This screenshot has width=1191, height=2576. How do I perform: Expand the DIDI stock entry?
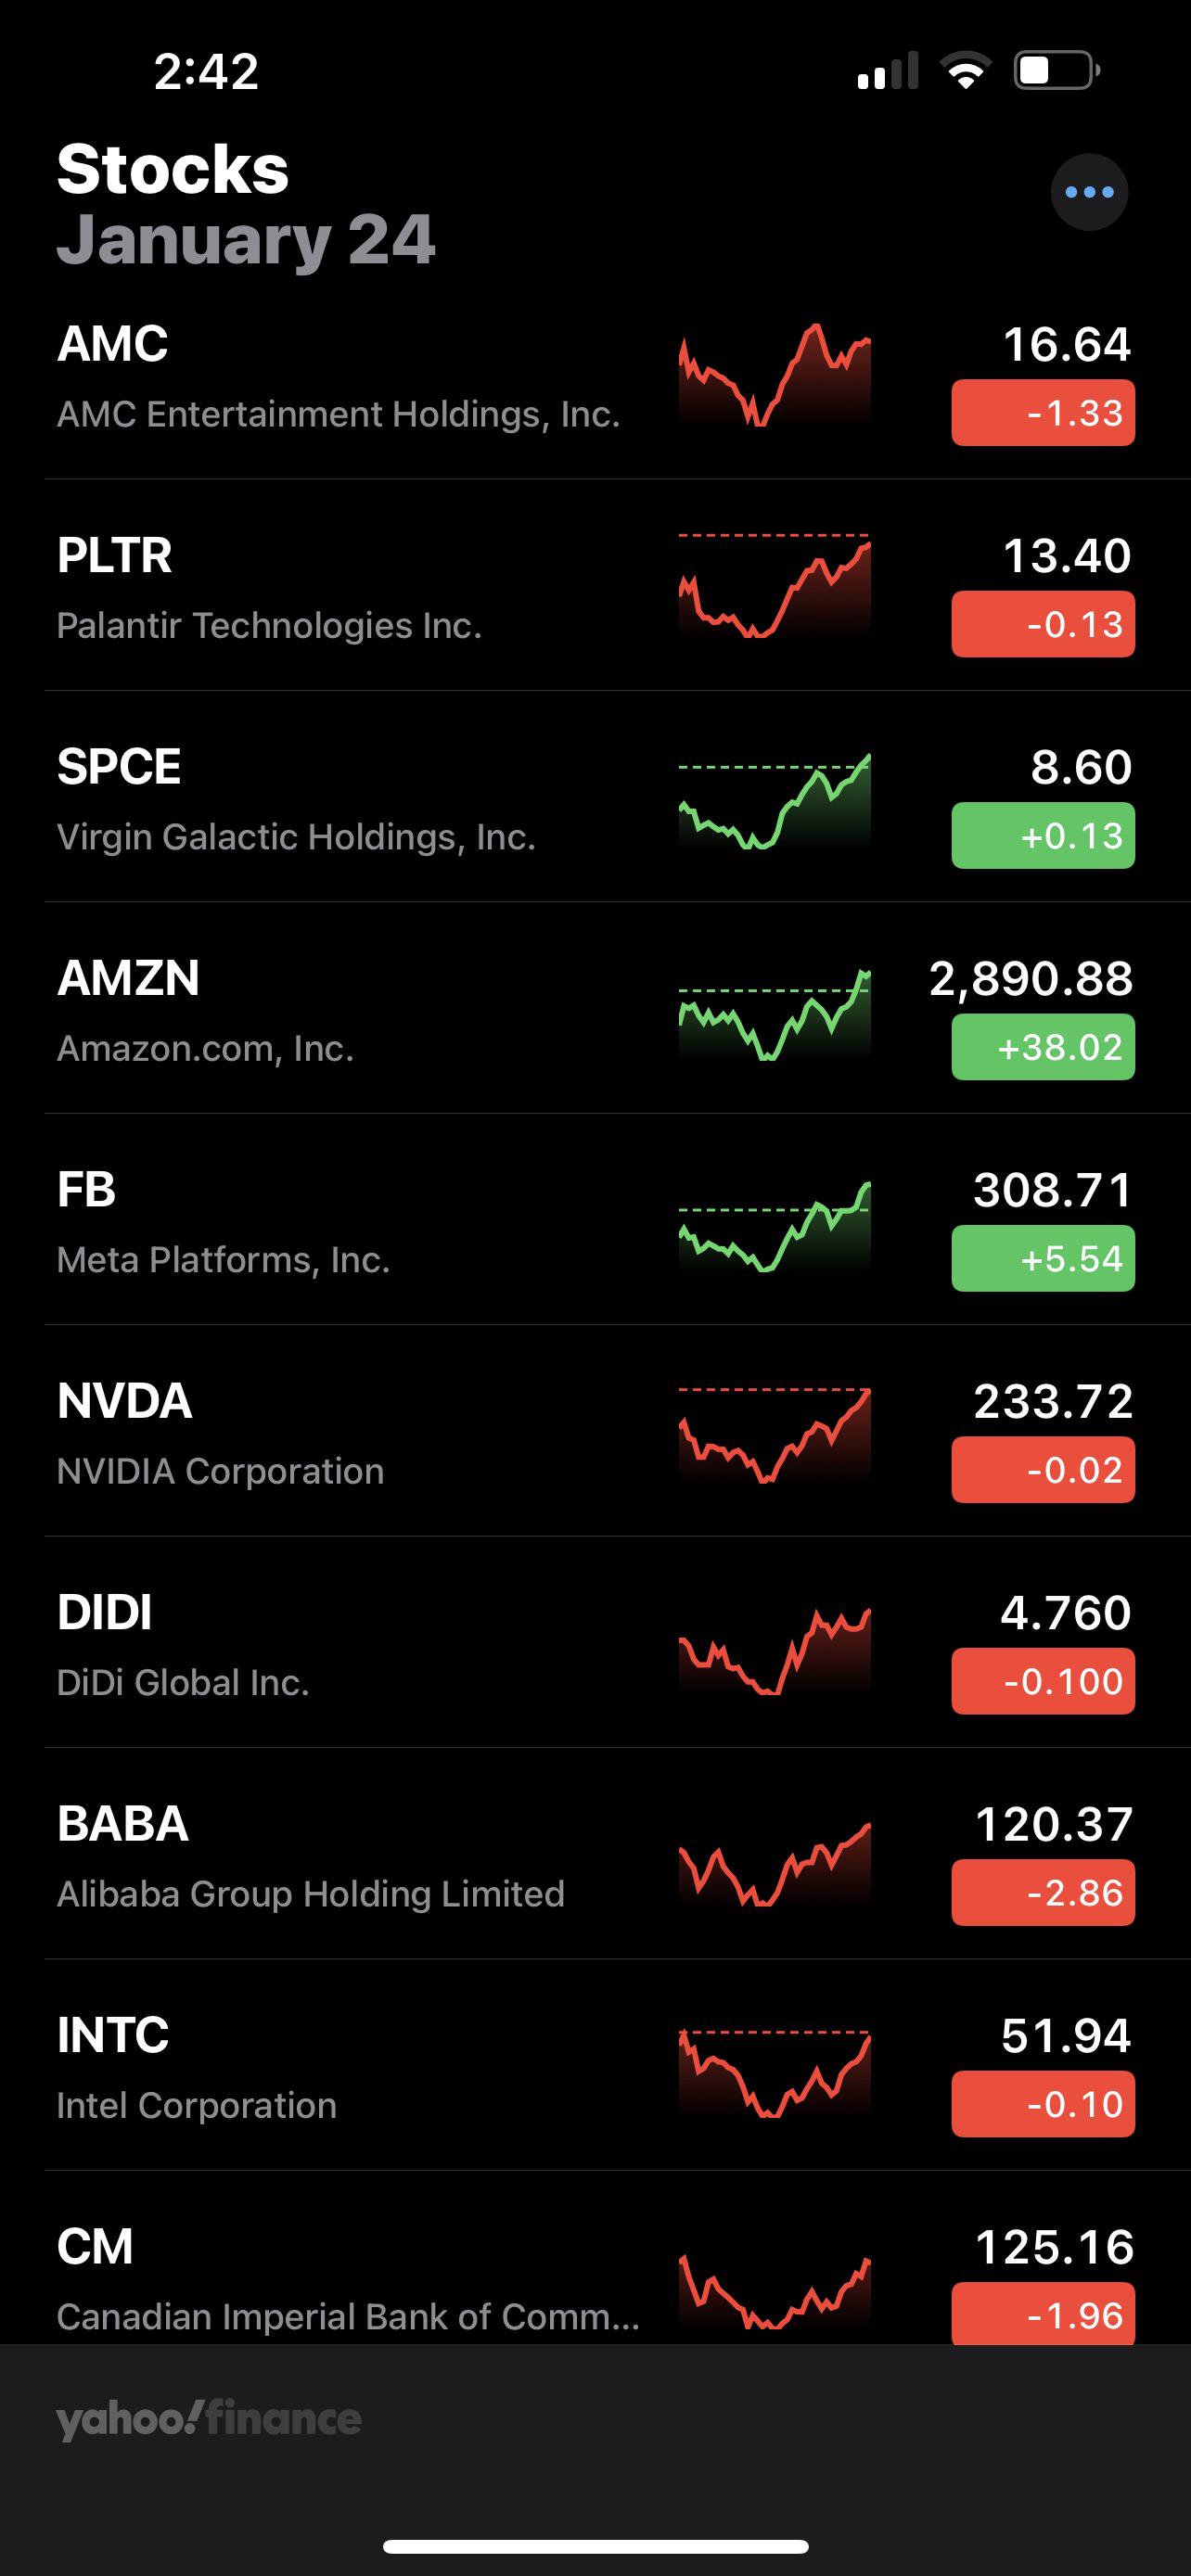(x=350, y=1645)
